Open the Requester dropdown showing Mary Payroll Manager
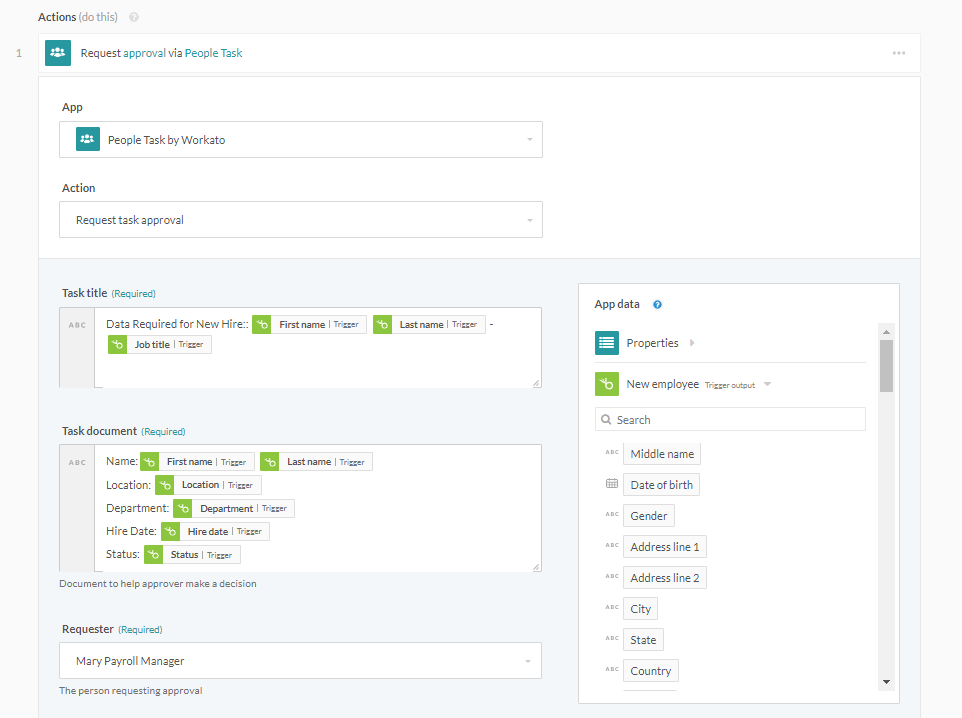 (x=300, y=660)
